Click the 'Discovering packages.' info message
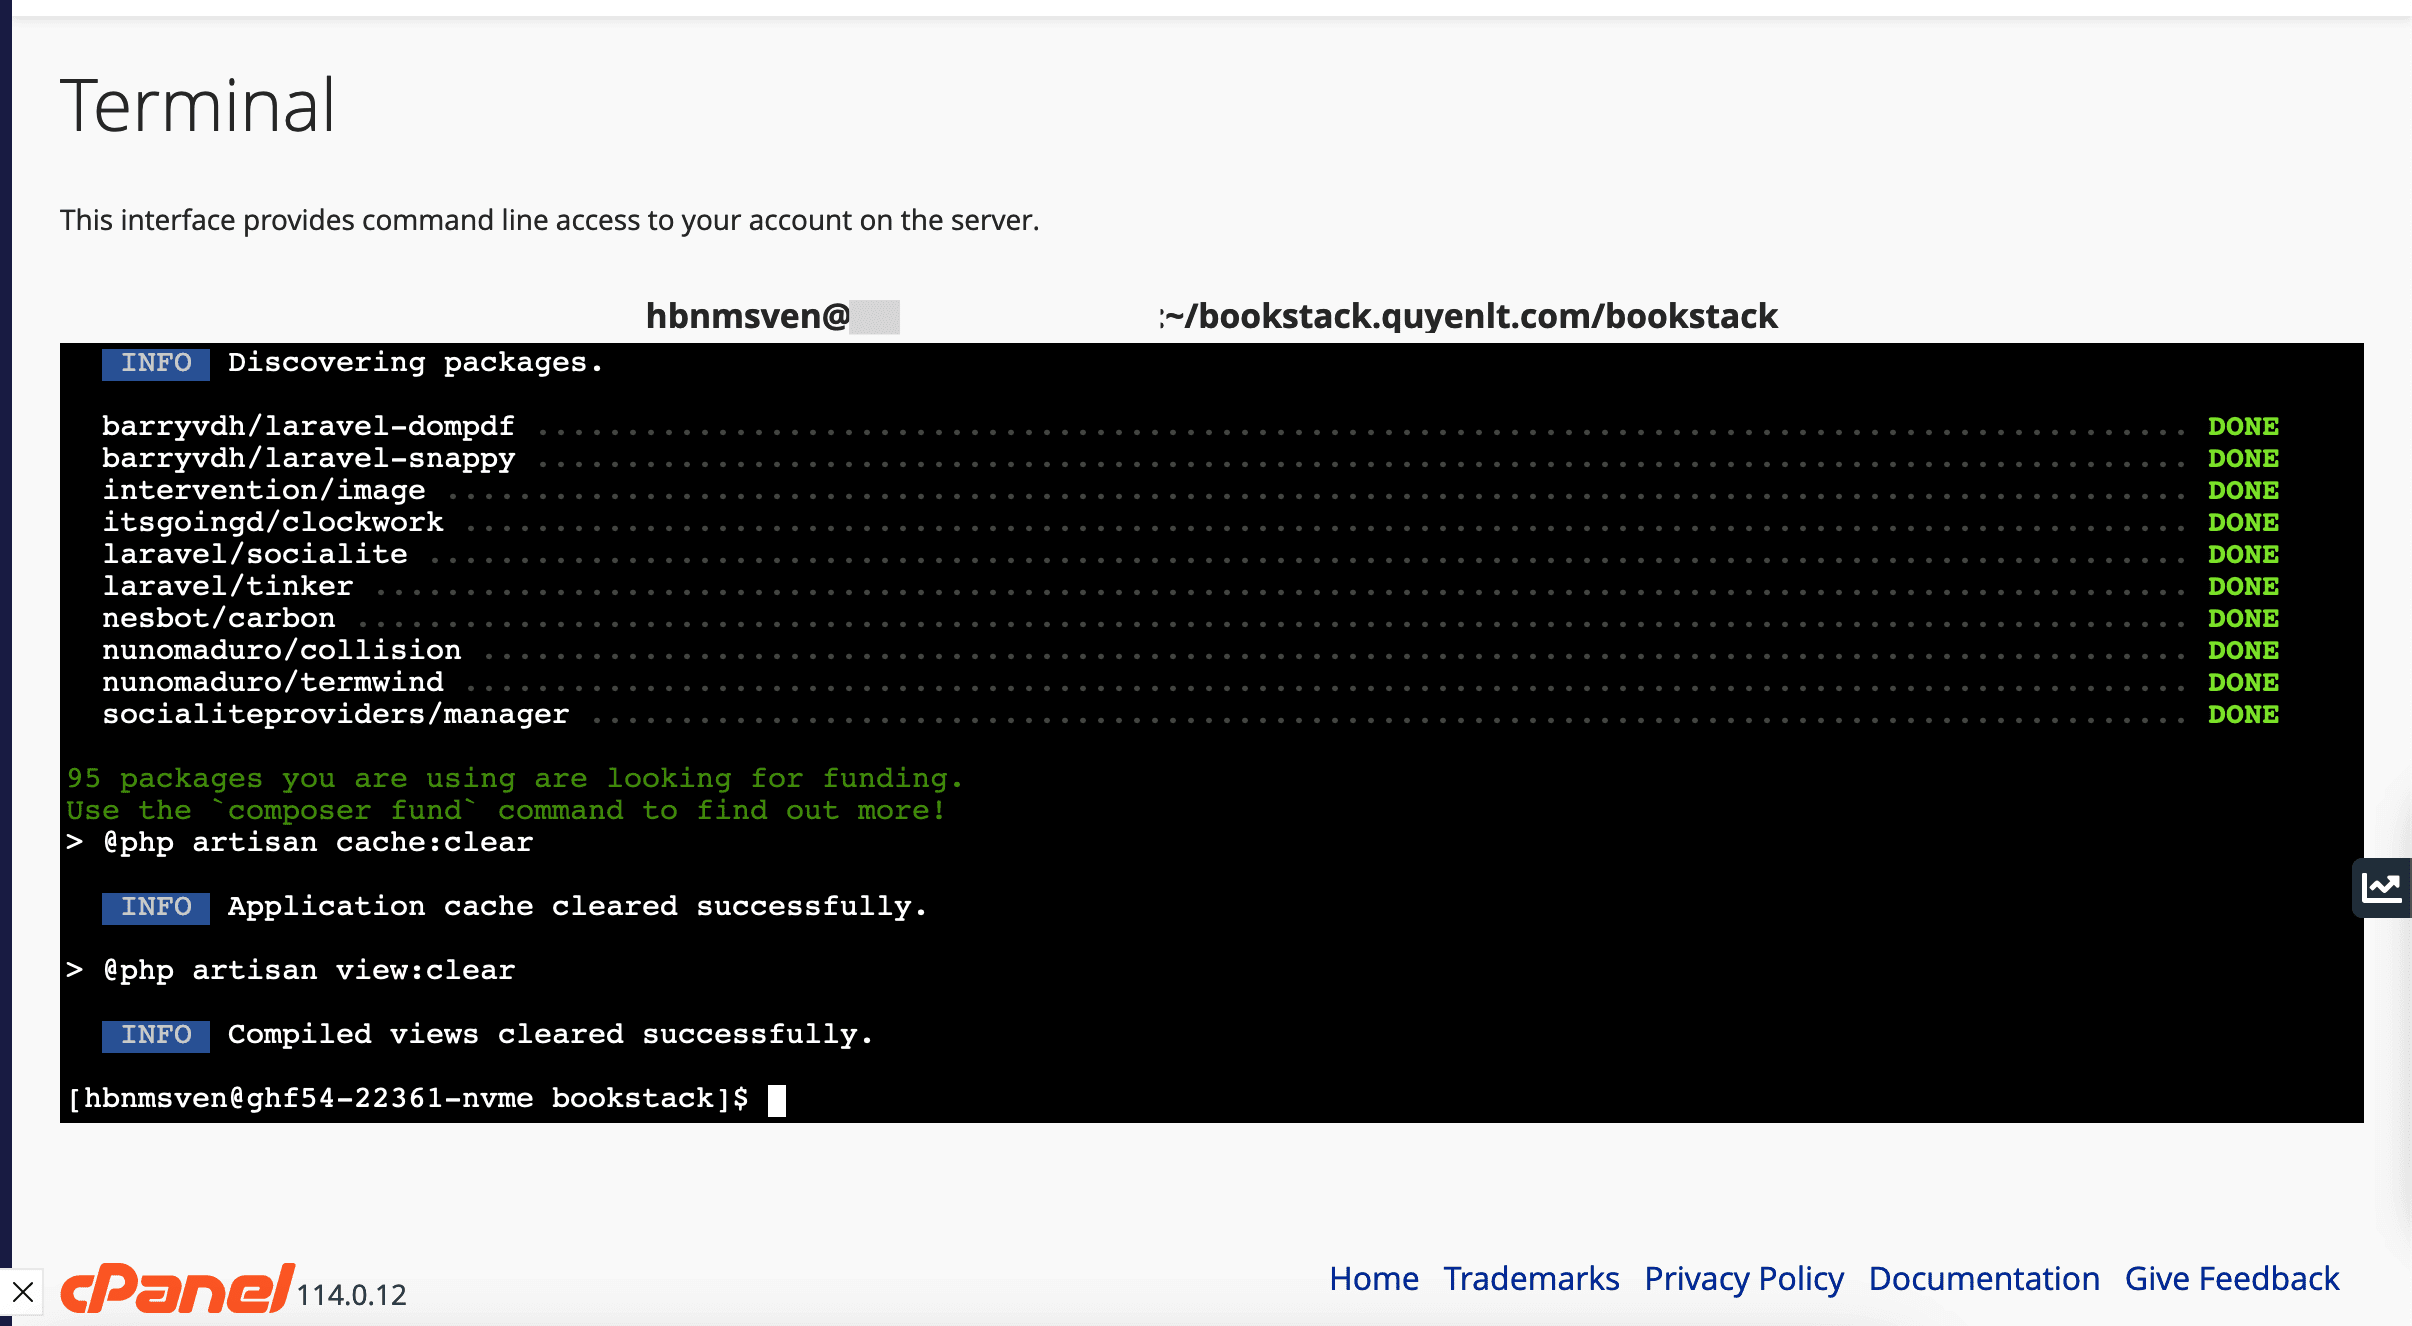 [415, 362]
